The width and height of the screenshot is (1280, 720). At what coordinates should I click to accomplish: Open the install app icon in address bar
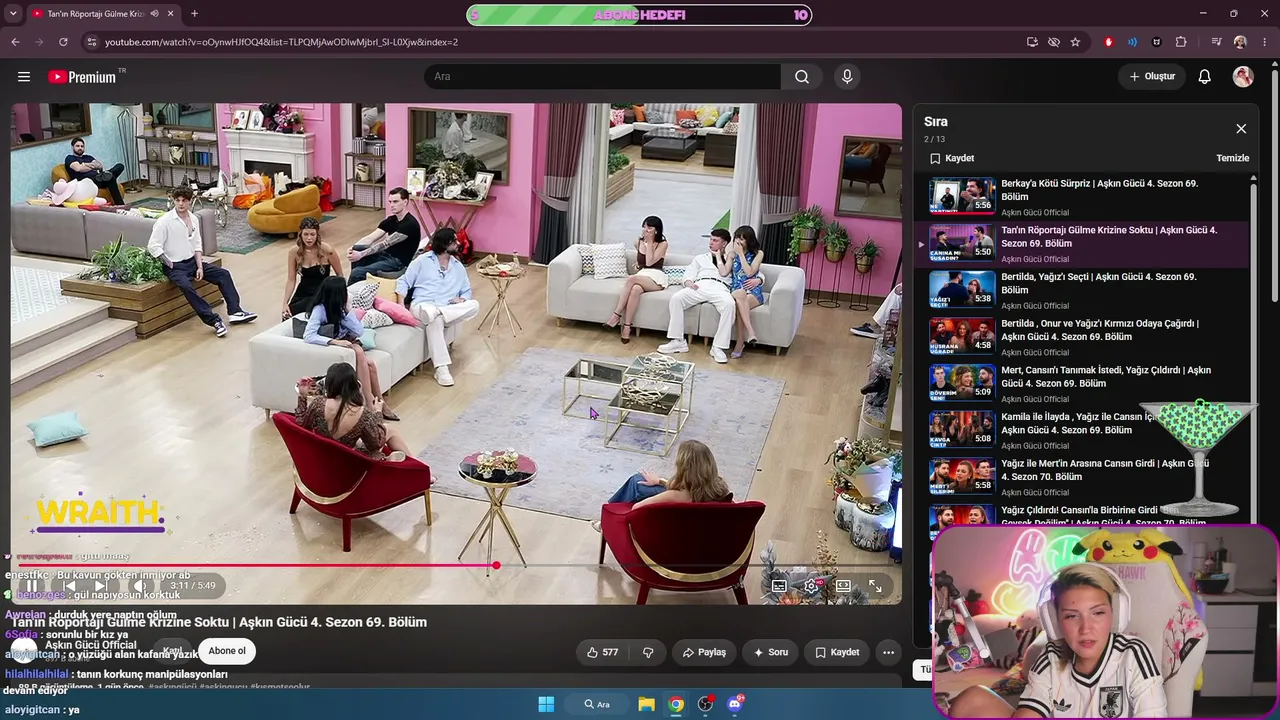(1032, 42)
